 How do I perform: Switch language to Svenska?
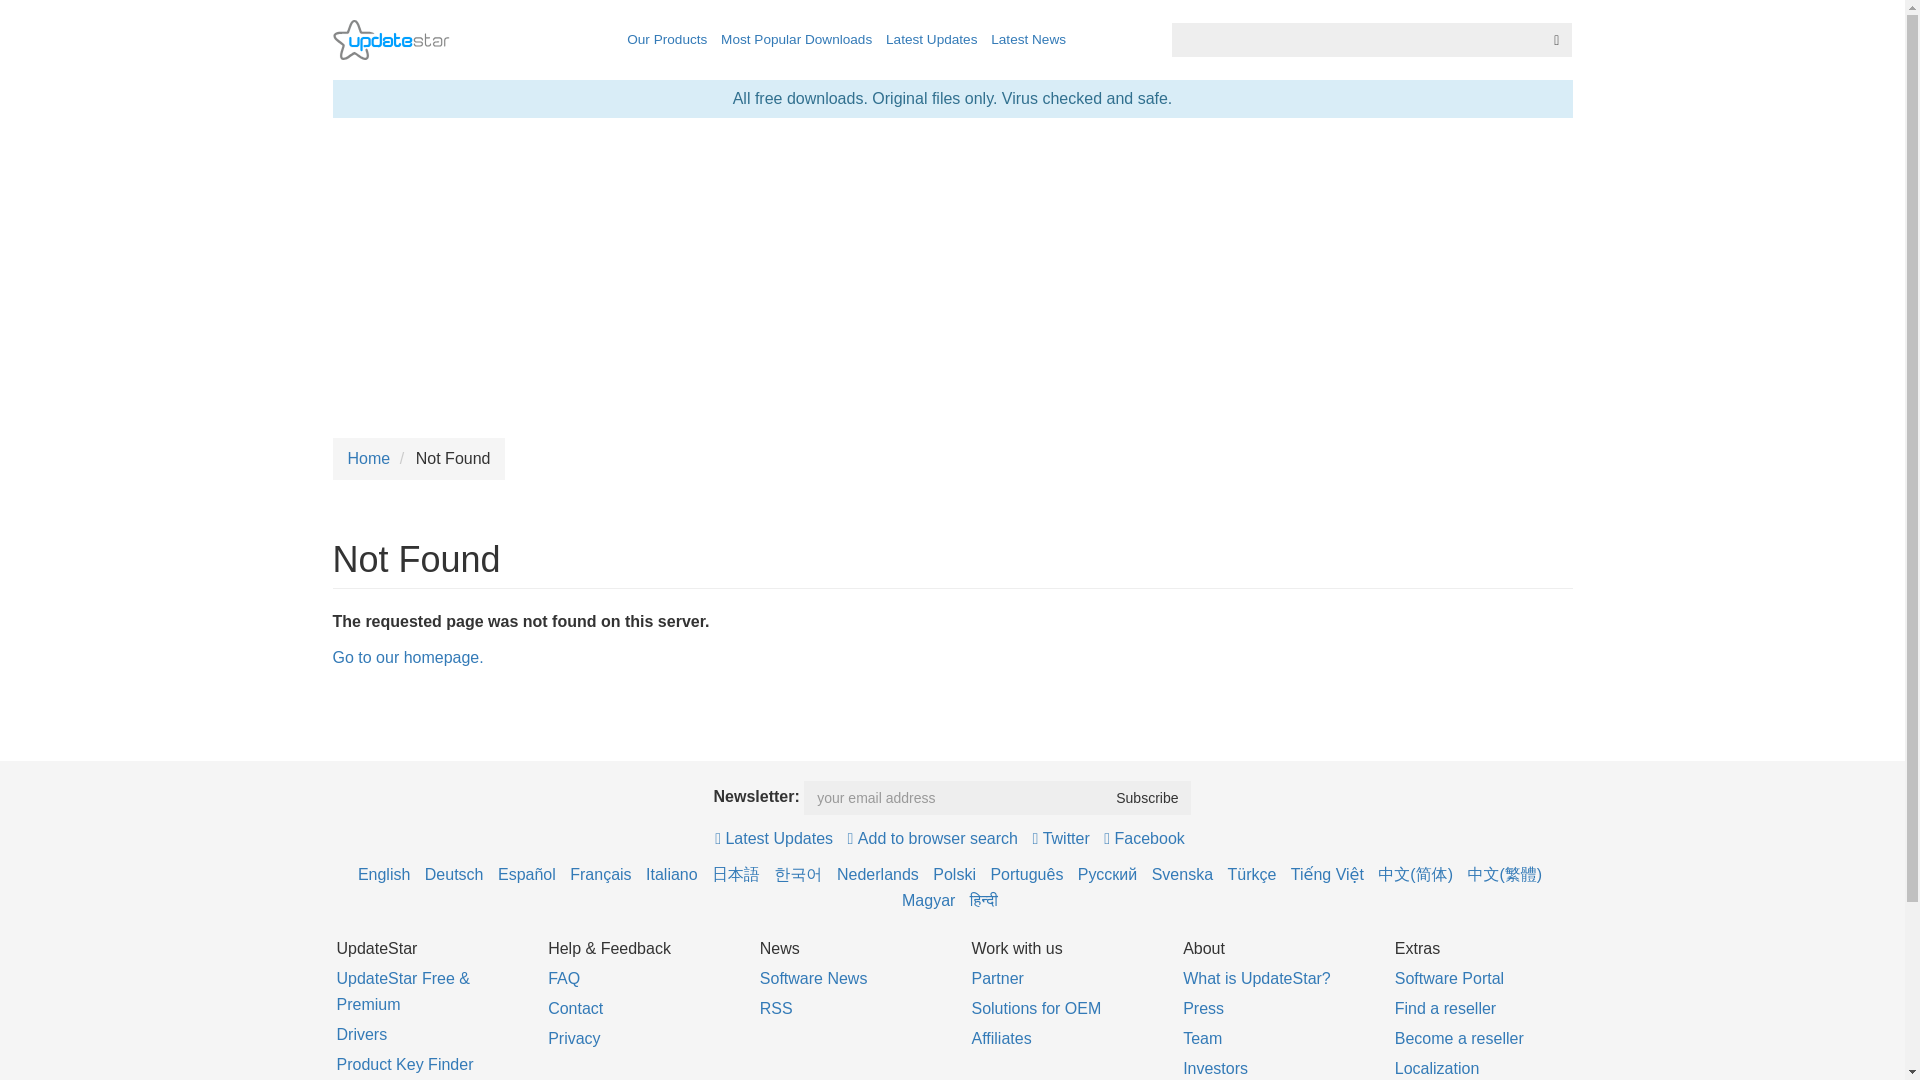pos(1182,875)
